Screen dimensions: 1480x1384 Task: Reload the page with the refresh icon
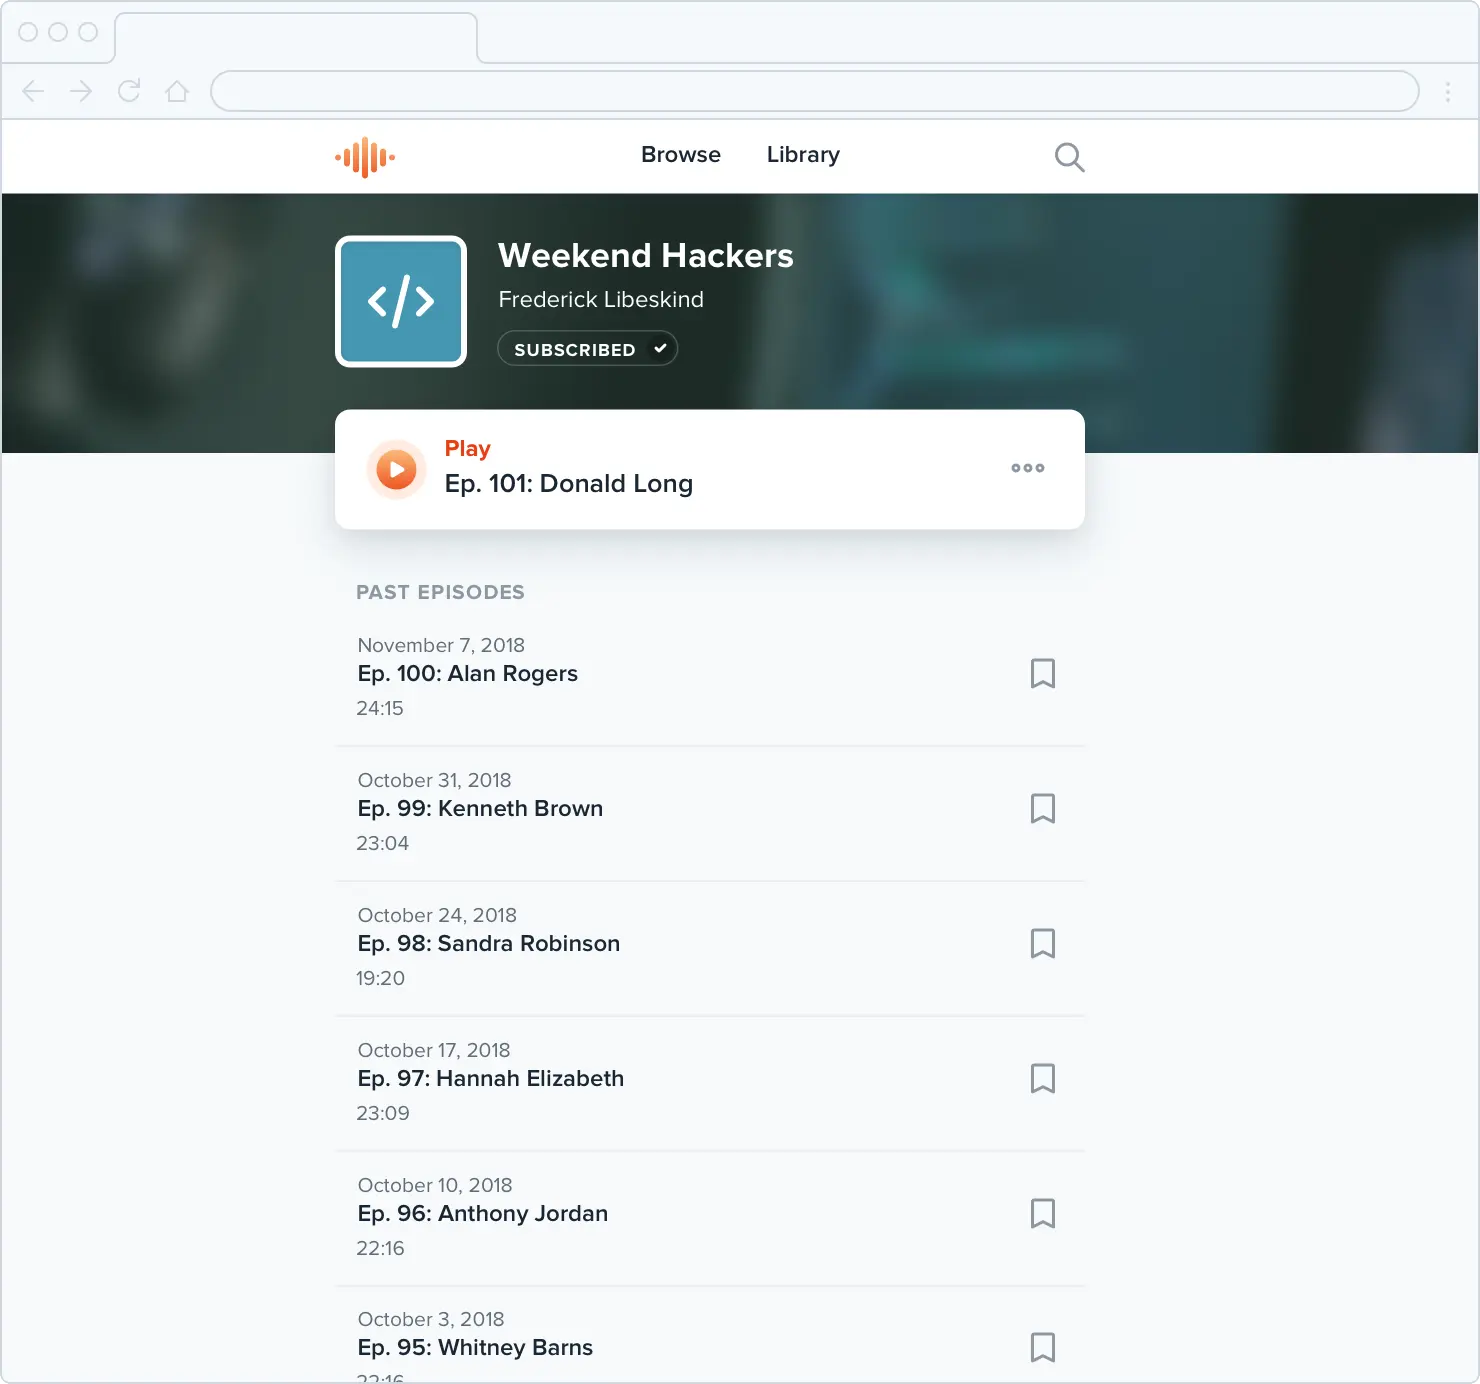click(129, 92)
